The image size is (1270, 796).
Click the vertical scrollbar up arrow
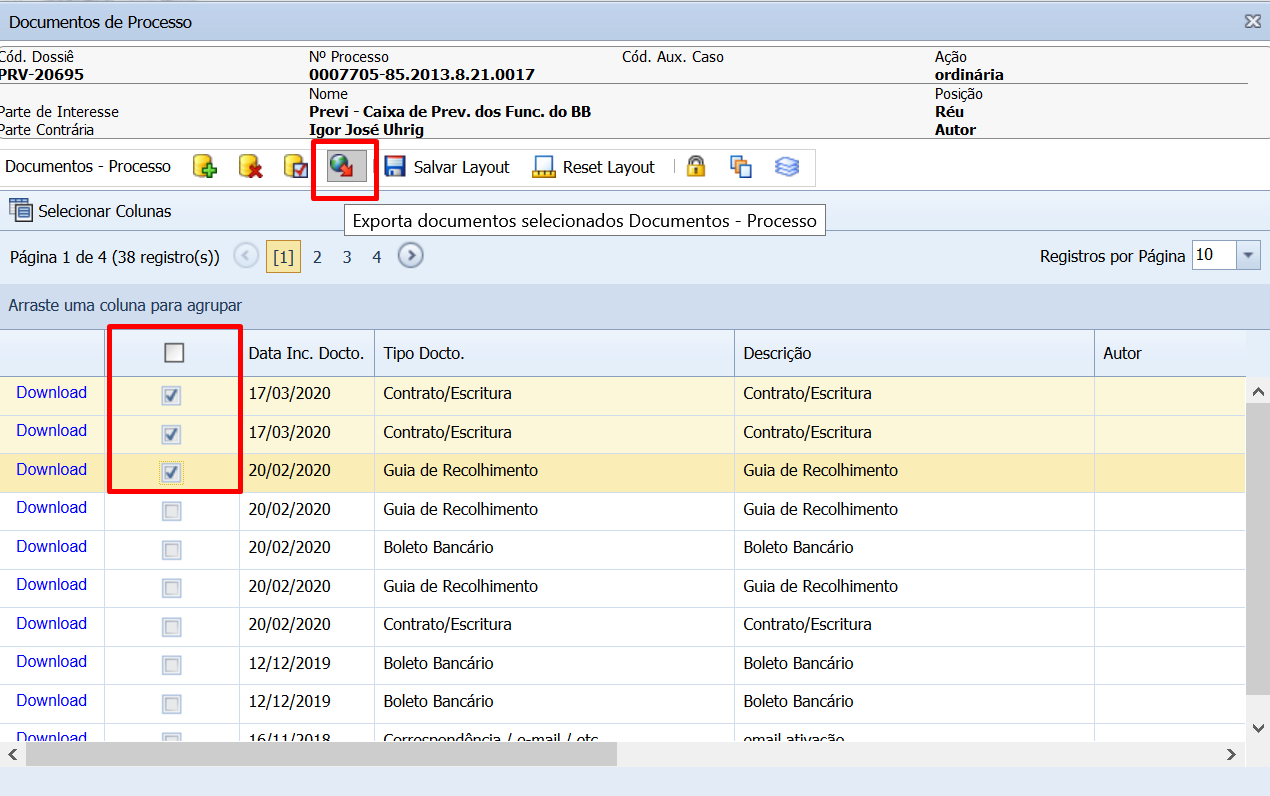(x=1258, y=393)
